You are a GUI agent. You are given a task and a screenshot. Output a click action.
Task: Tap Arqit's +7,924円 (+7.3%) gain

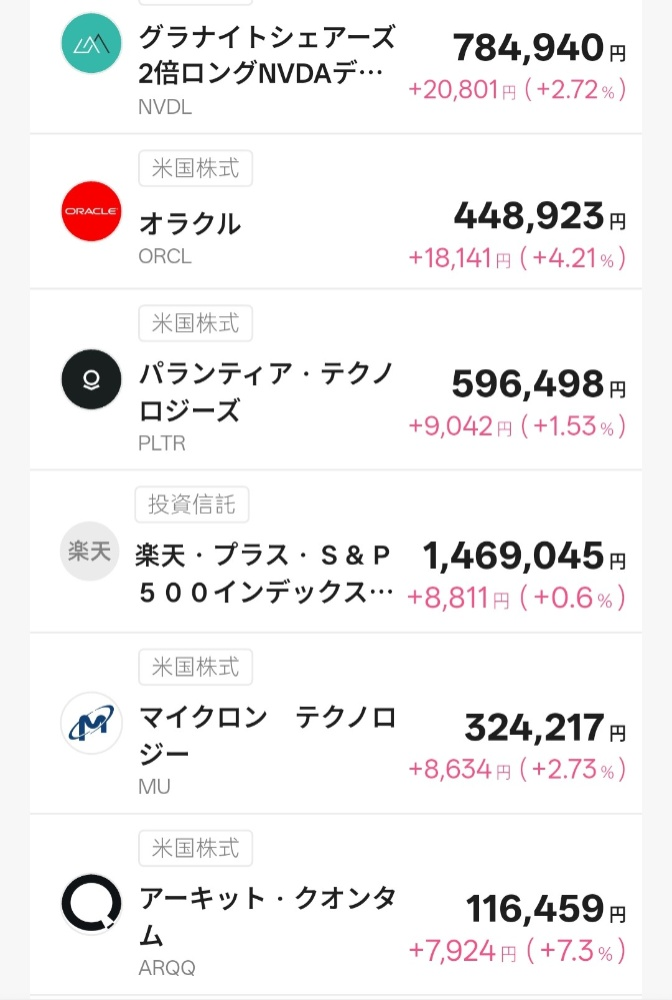[517, 947]
